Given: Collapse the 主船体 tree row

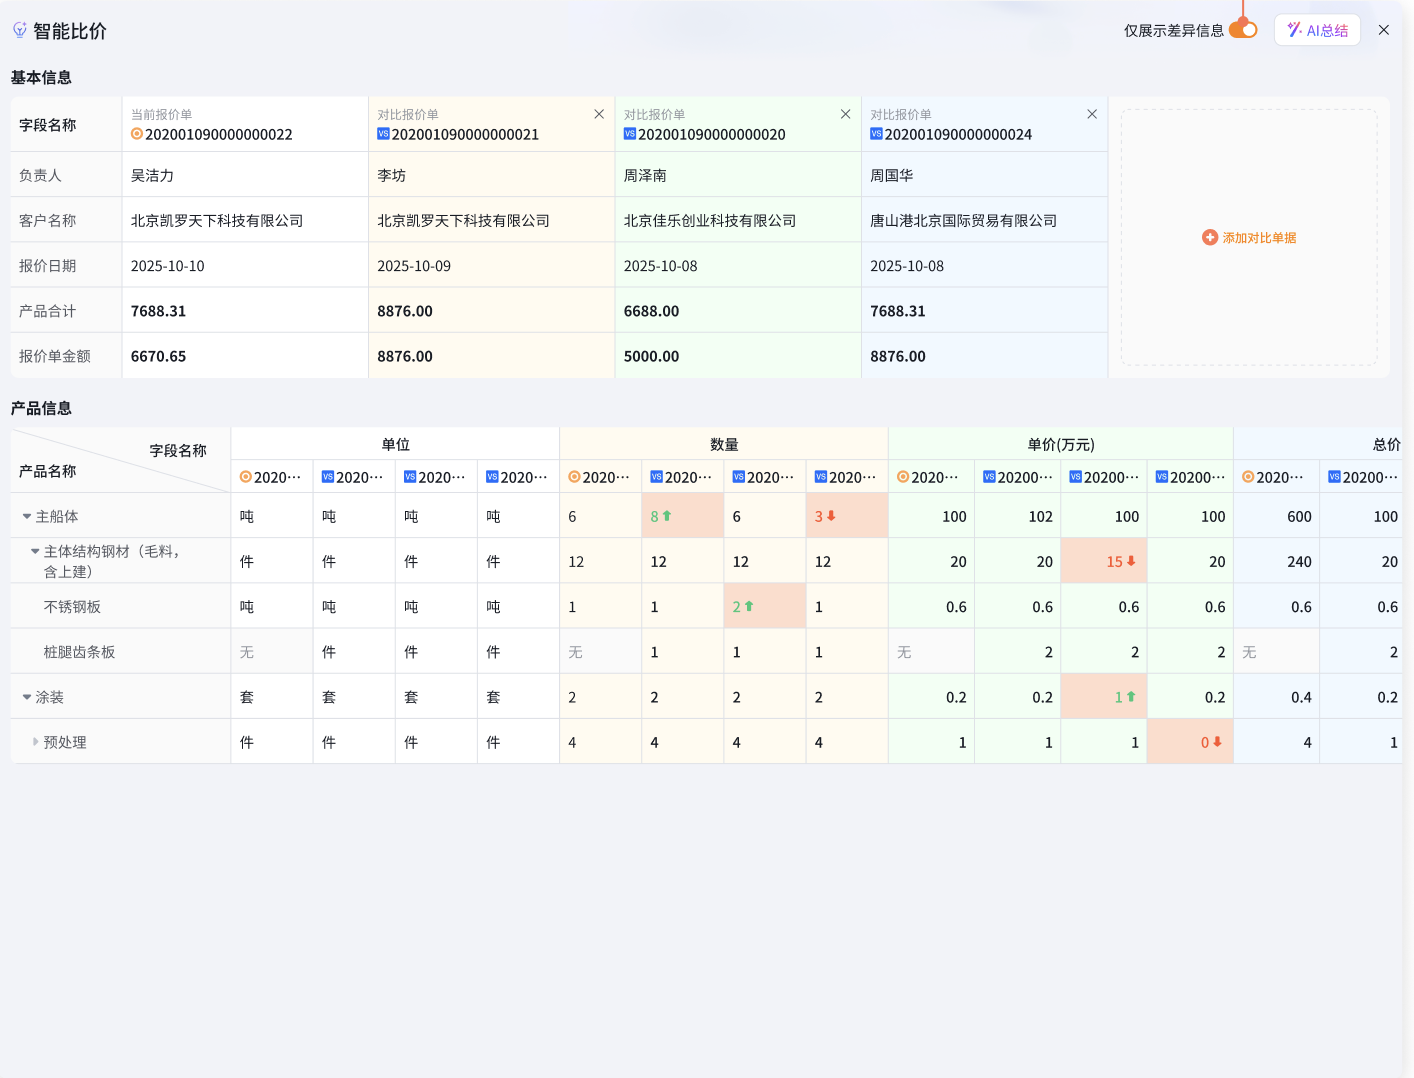Looking at the screenshot, I should pos(27,516).
